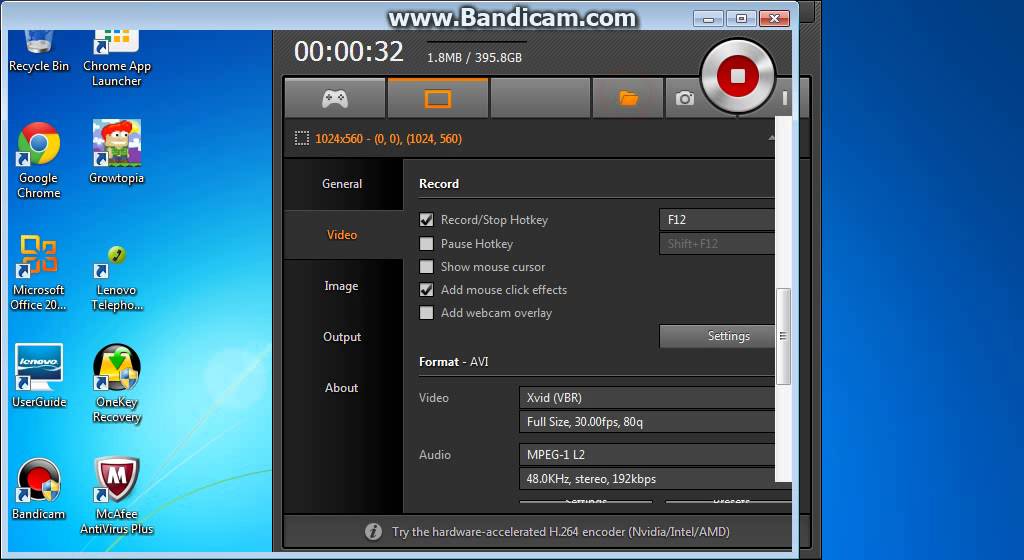Viewport: 1024px width, 560px height.
Task: Click the hardware-accelerated H.264 encoder tip
Action: point(560,532)
